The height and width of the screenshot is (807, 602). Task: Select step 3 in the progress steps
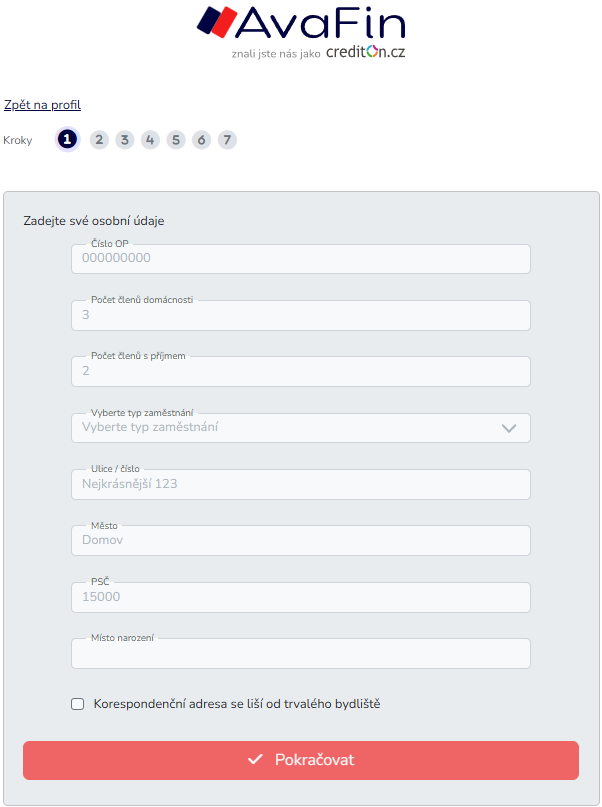pos(124,140)
